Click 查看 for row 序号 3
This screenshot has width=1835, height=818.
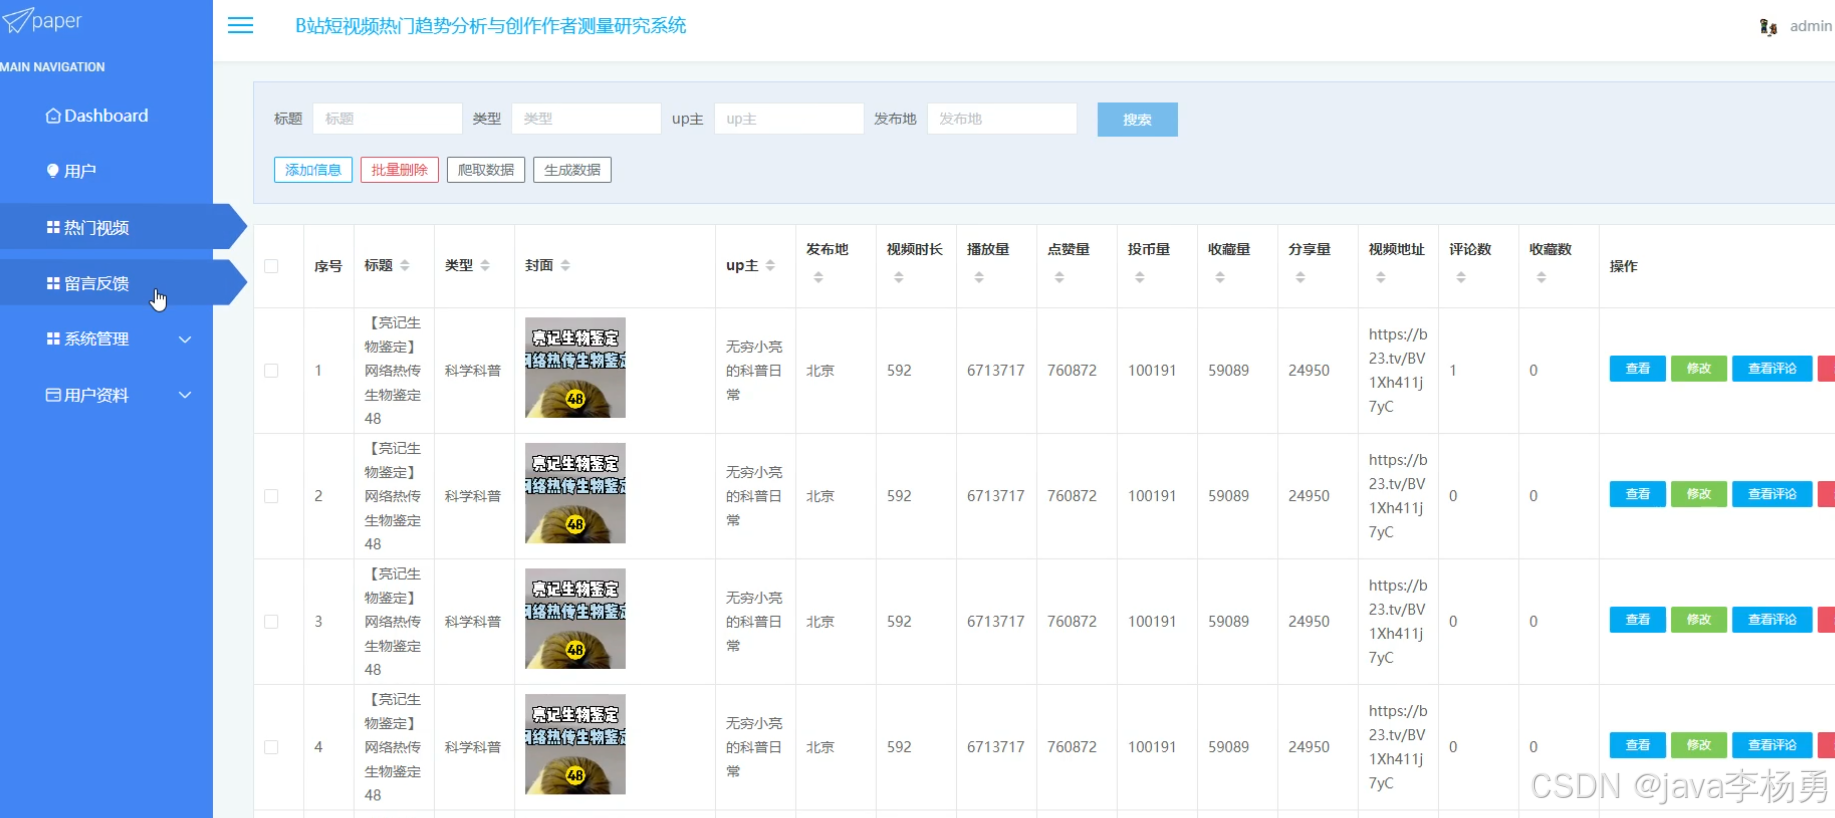pyautogui.click(x=1637, y=620)
